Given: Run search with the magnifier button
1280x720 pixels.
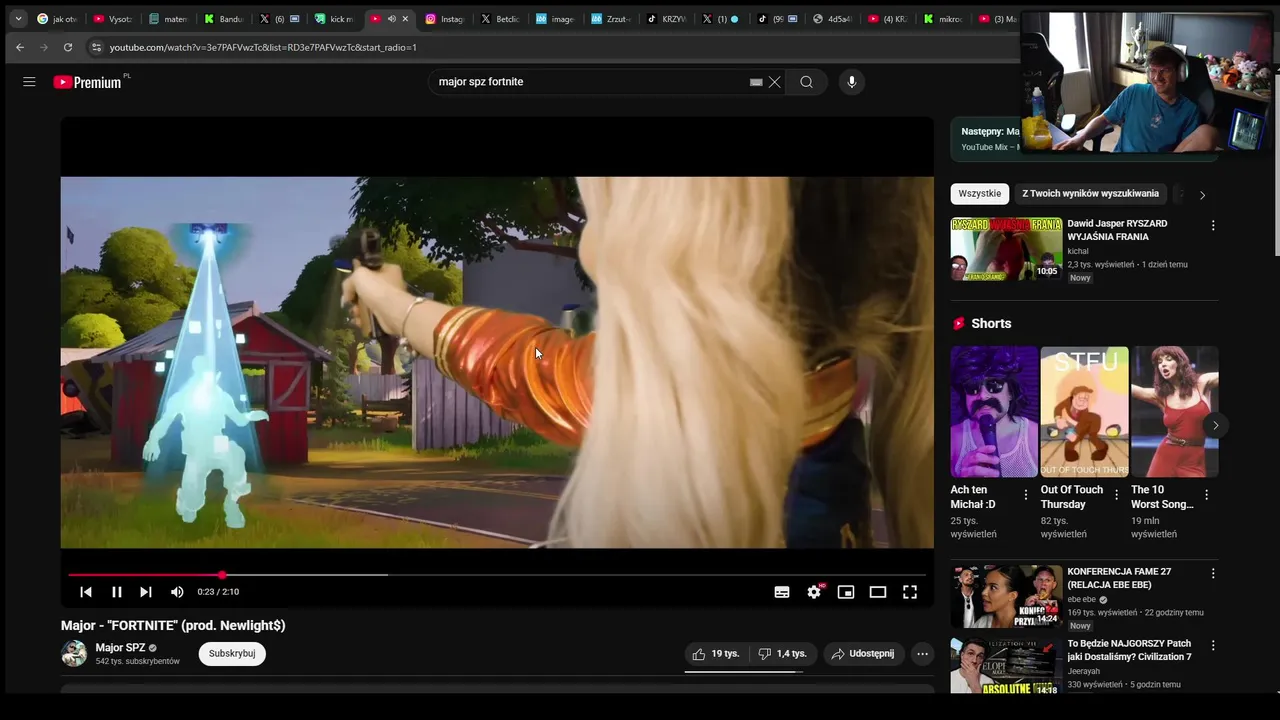Looking at the screenshot, I should pyautogui.click(x=806, y=82).
